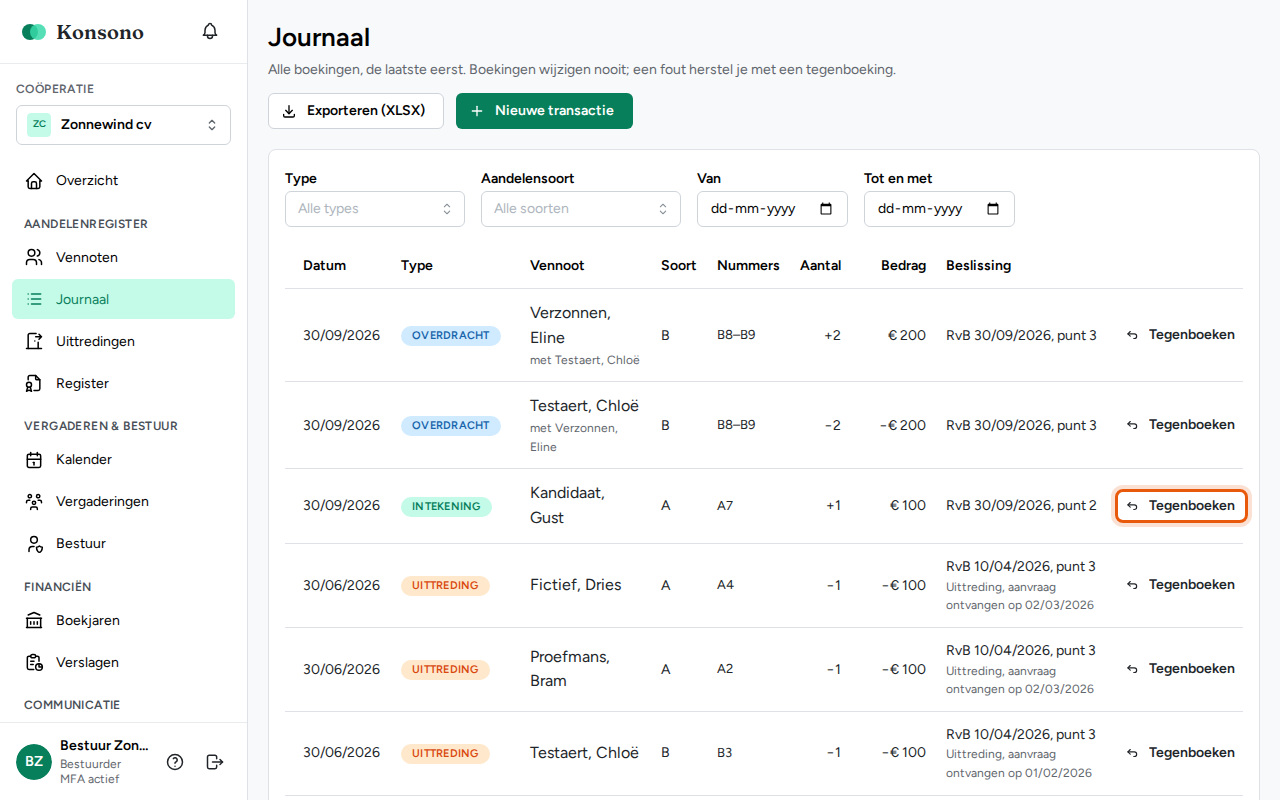The image size is (1280, 800).
Task: Click the Konsono logo
Action: [83, 32]
